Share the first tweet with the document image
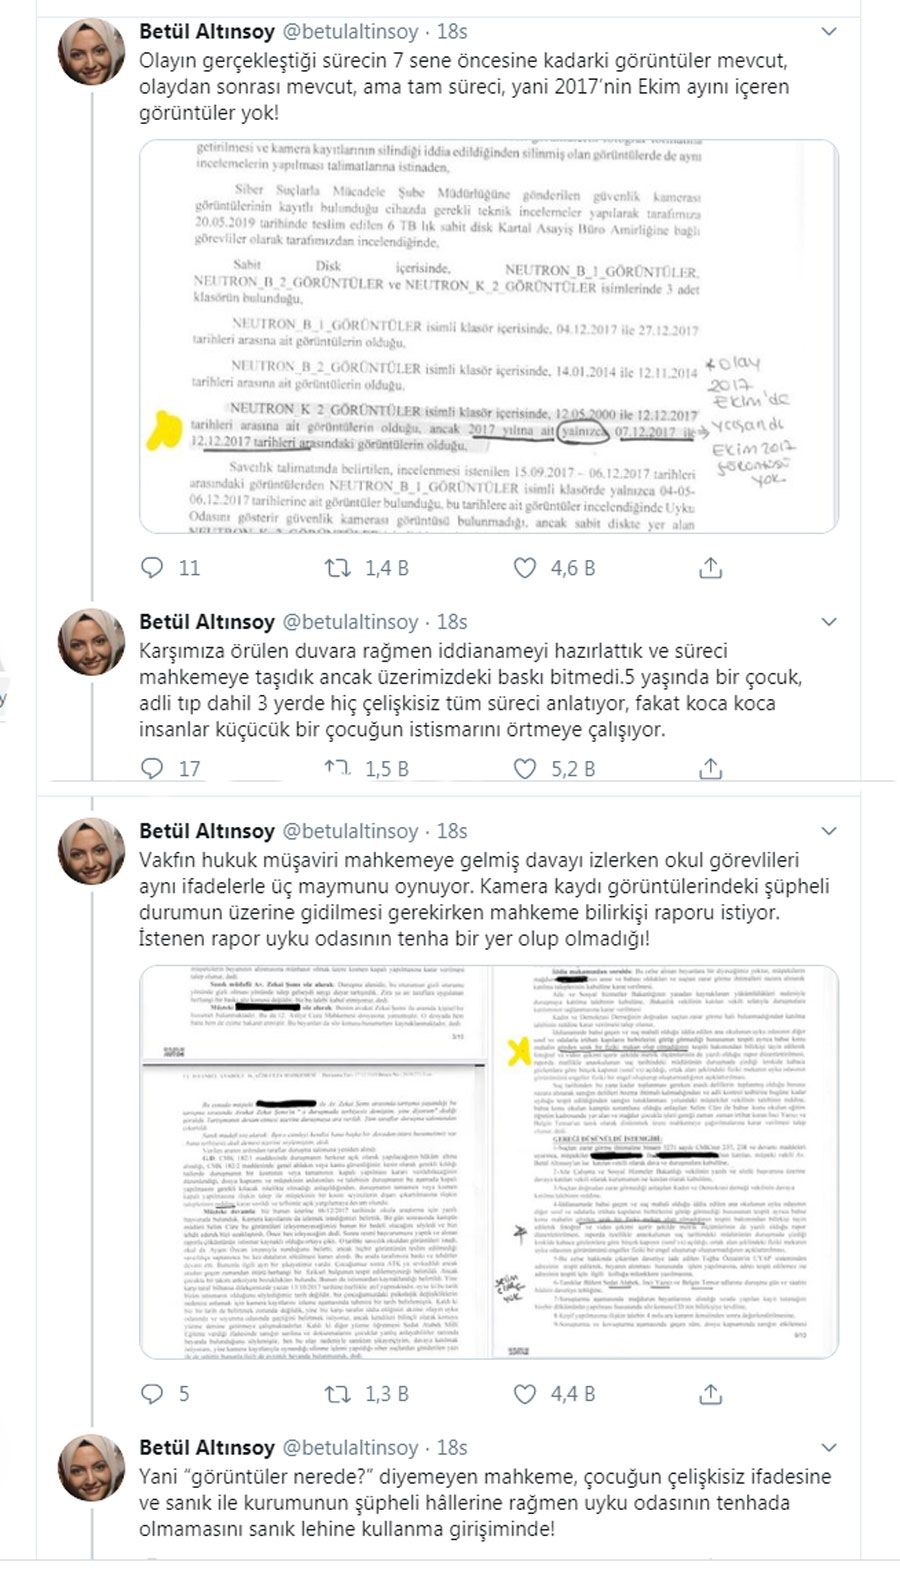The image size is (900, 1591). tap(710, 568)
